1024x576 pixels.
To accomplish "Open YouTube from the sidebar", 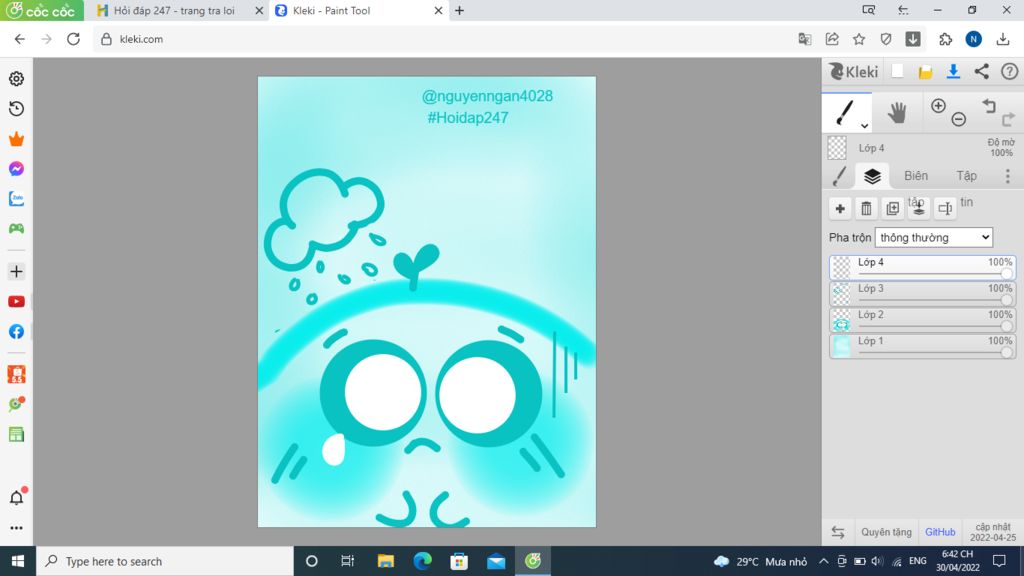I will tap(16, 302).
